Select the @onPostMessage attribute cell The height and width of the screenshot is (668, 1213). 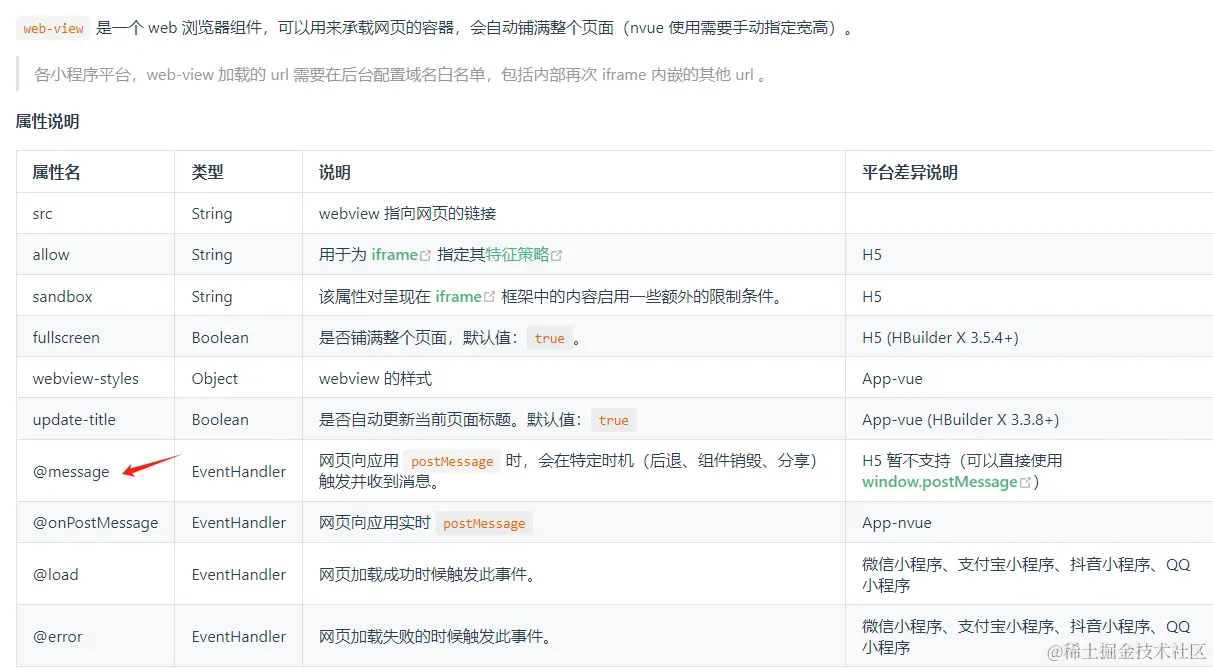tap(95, 523)
